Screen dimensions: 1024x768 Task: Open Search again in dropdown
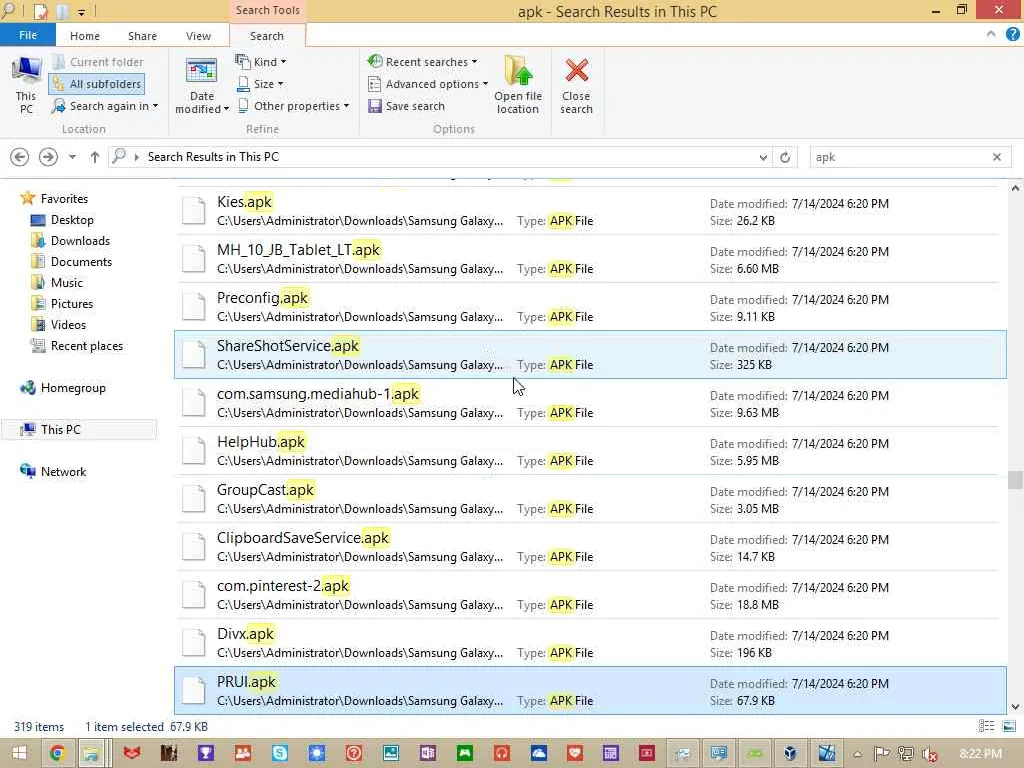coord(105,106)
